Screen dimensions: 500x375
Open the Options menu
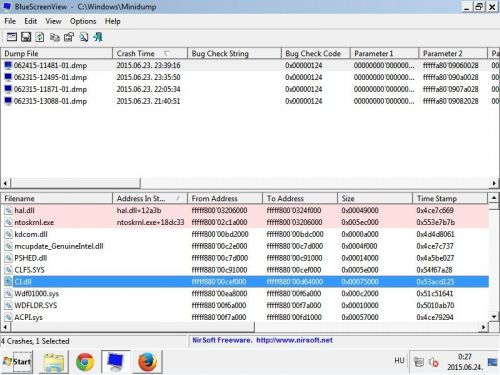[x=83, y=21]
